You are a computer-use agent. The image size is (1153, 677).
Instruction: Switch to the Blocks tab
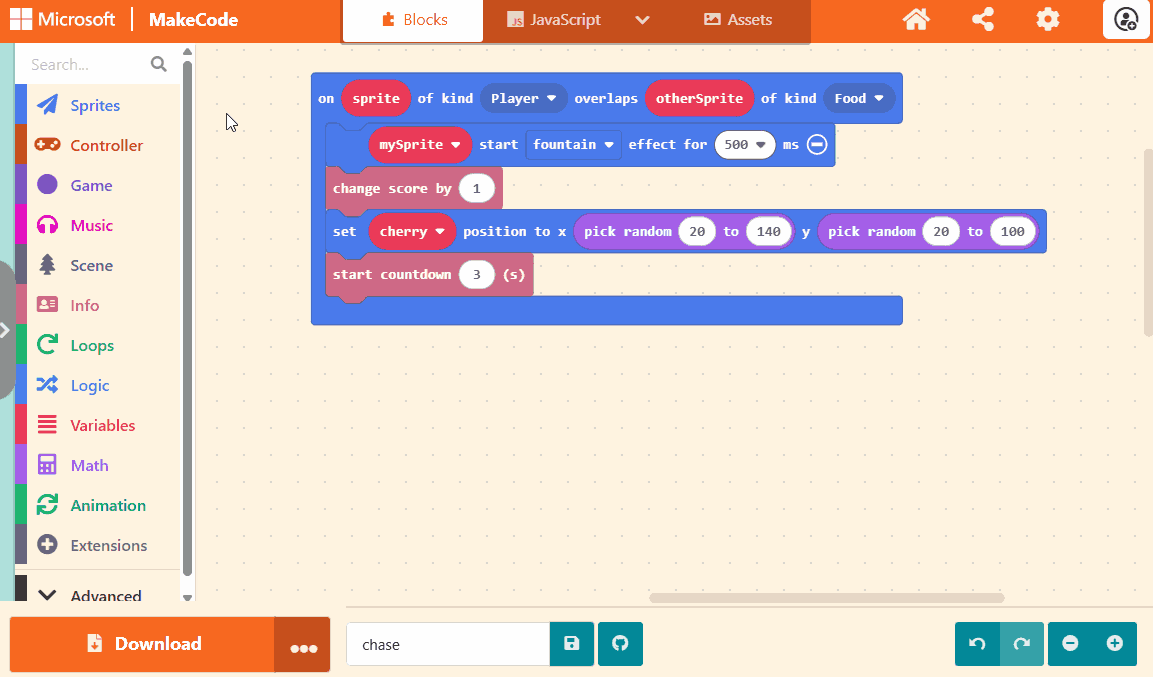coord(413,20)
